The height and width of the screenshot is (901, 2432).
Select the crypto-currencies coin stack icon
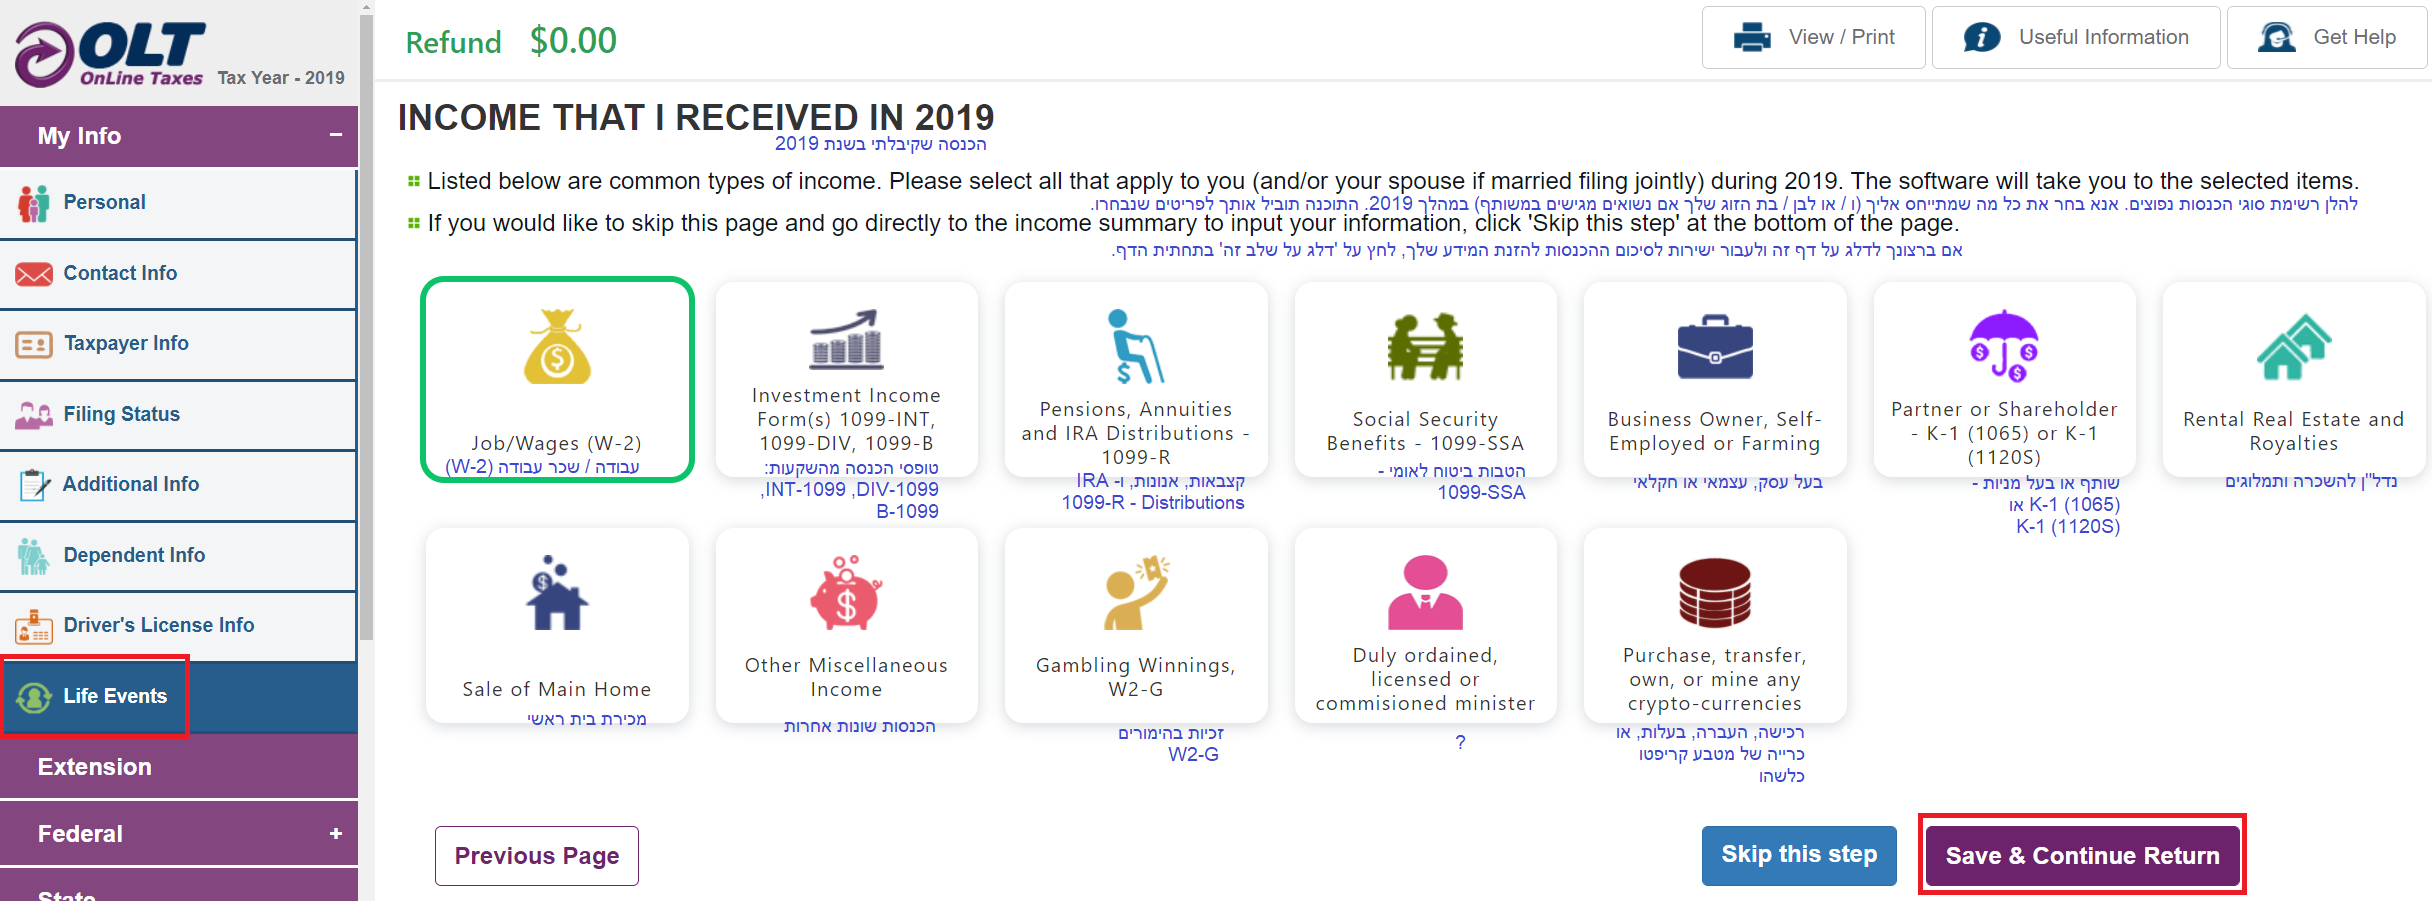(1715, 592)
